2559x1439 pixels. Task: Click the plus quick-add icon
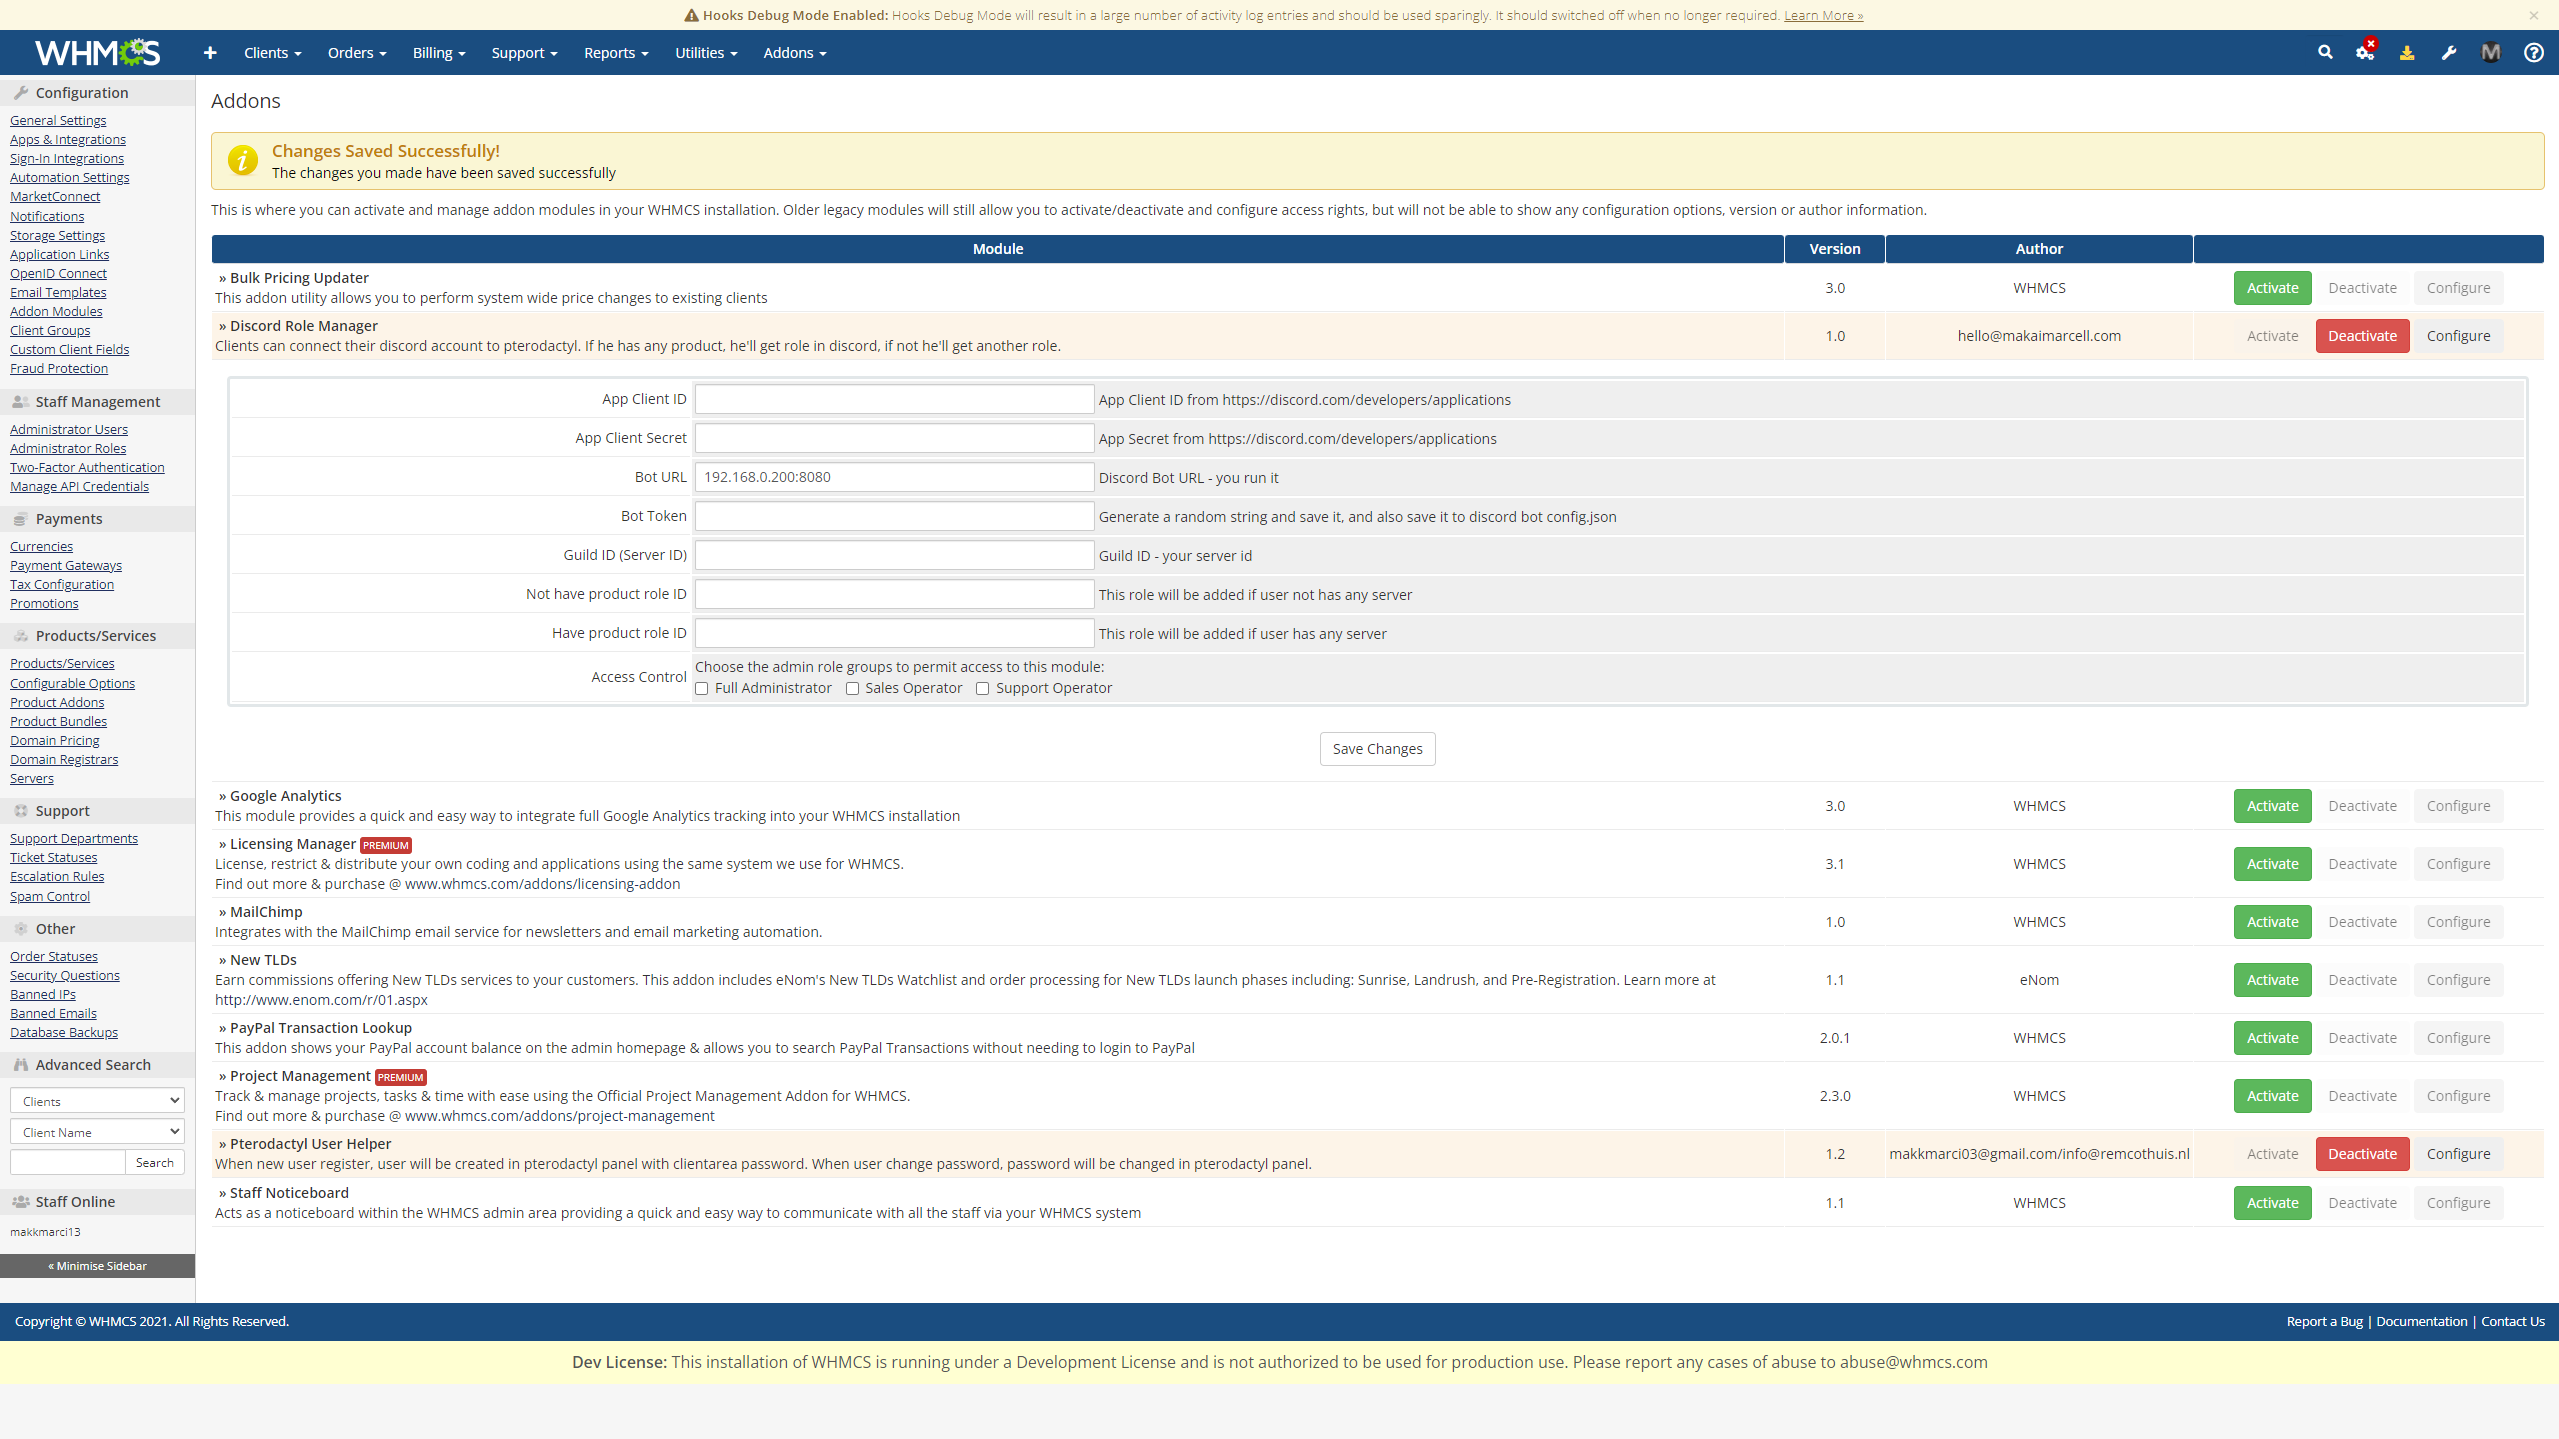[210, 53]
